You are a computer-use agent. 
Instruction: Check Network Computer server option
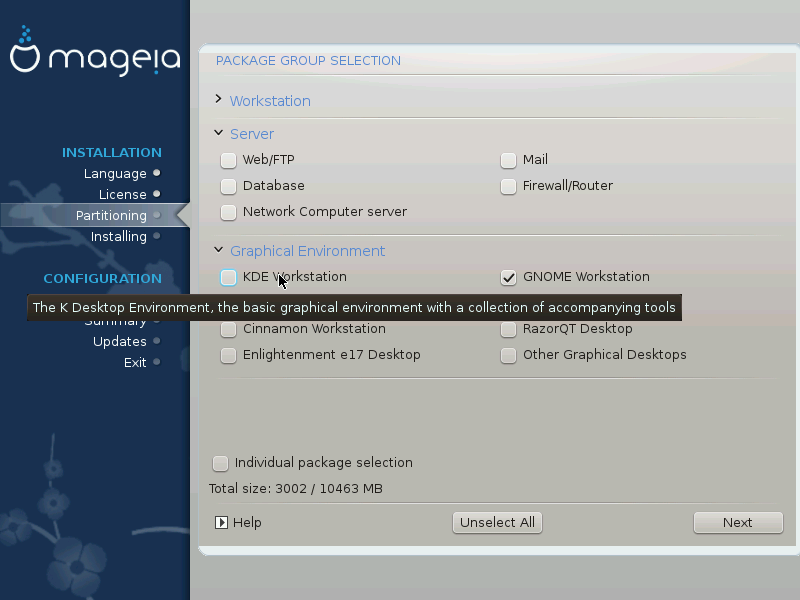228,212
